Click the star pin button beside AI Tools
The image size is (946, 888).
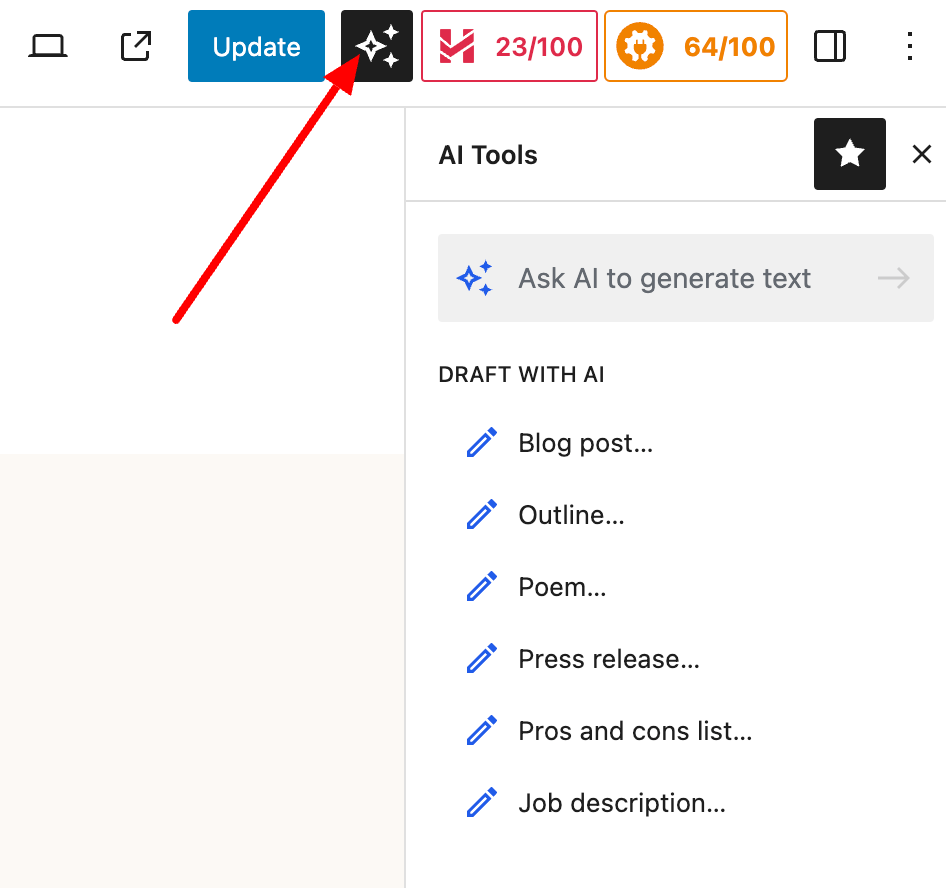[x=849, y=154]
